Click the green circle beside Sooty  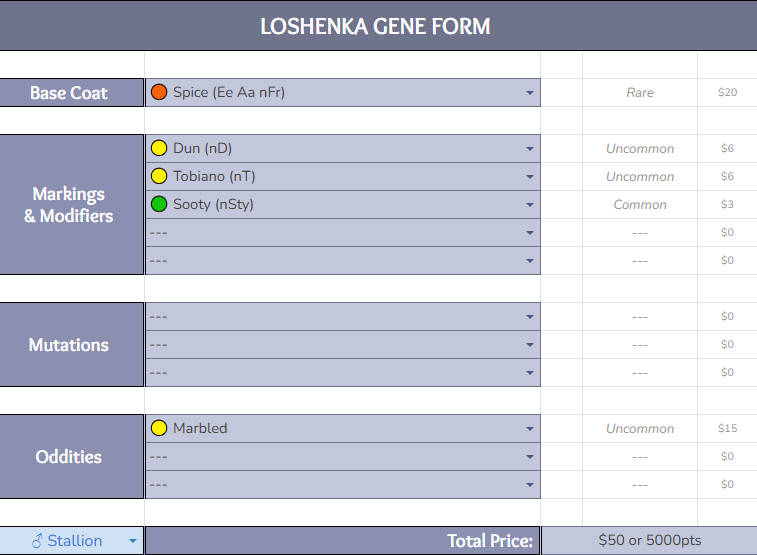point(158,204)
